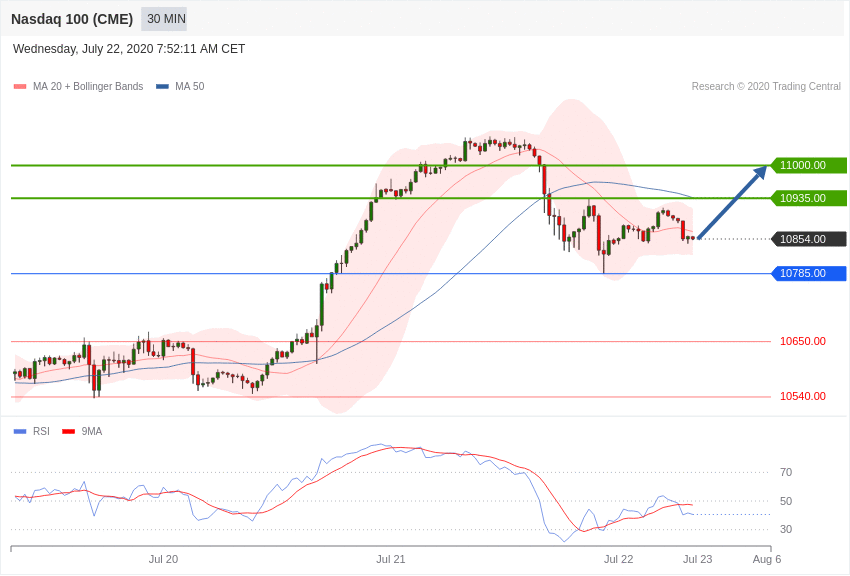Click the Aug 6 date axis marker

[x=767, y=559]
